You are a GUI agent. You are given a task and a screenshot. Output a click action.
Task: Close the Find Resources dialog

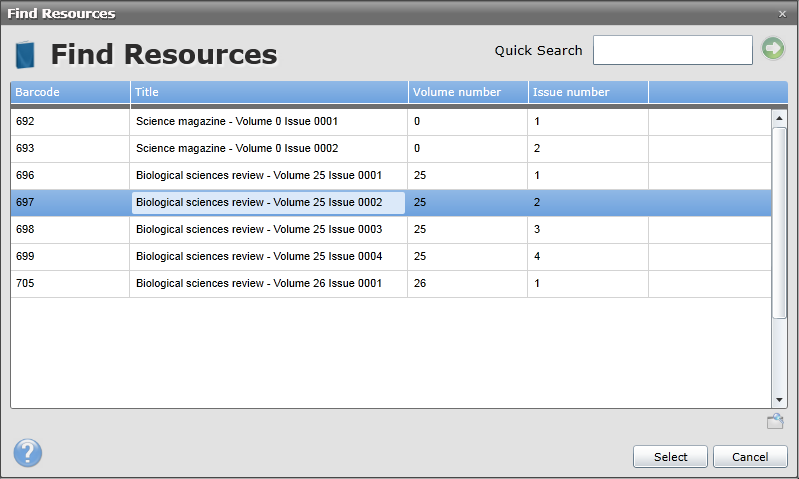tap(782, 14)
